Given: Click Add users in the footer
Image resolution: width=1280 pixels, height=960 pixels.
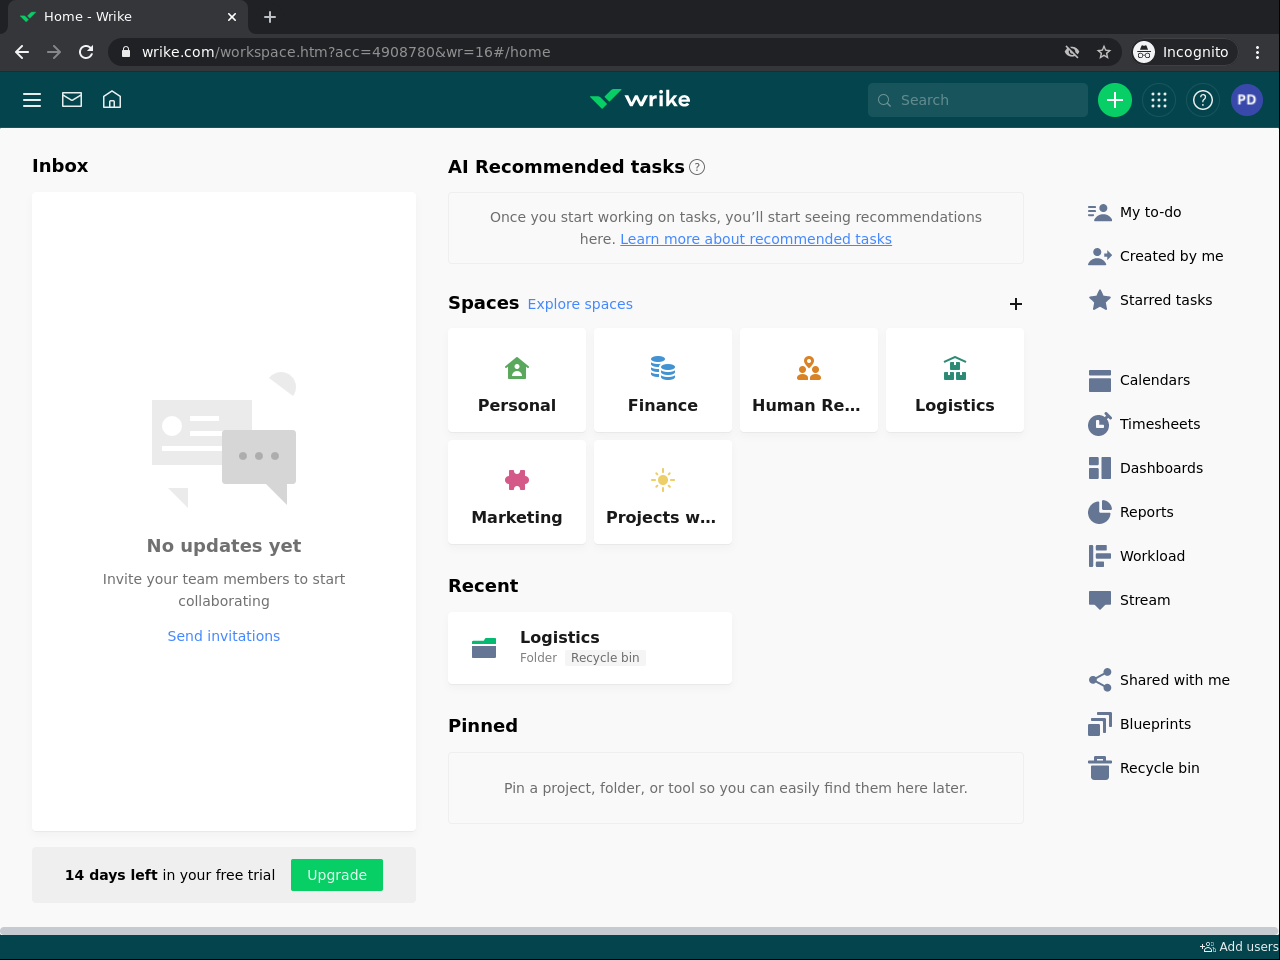Looking at the screenshot, I should (x=1239, y=947).
